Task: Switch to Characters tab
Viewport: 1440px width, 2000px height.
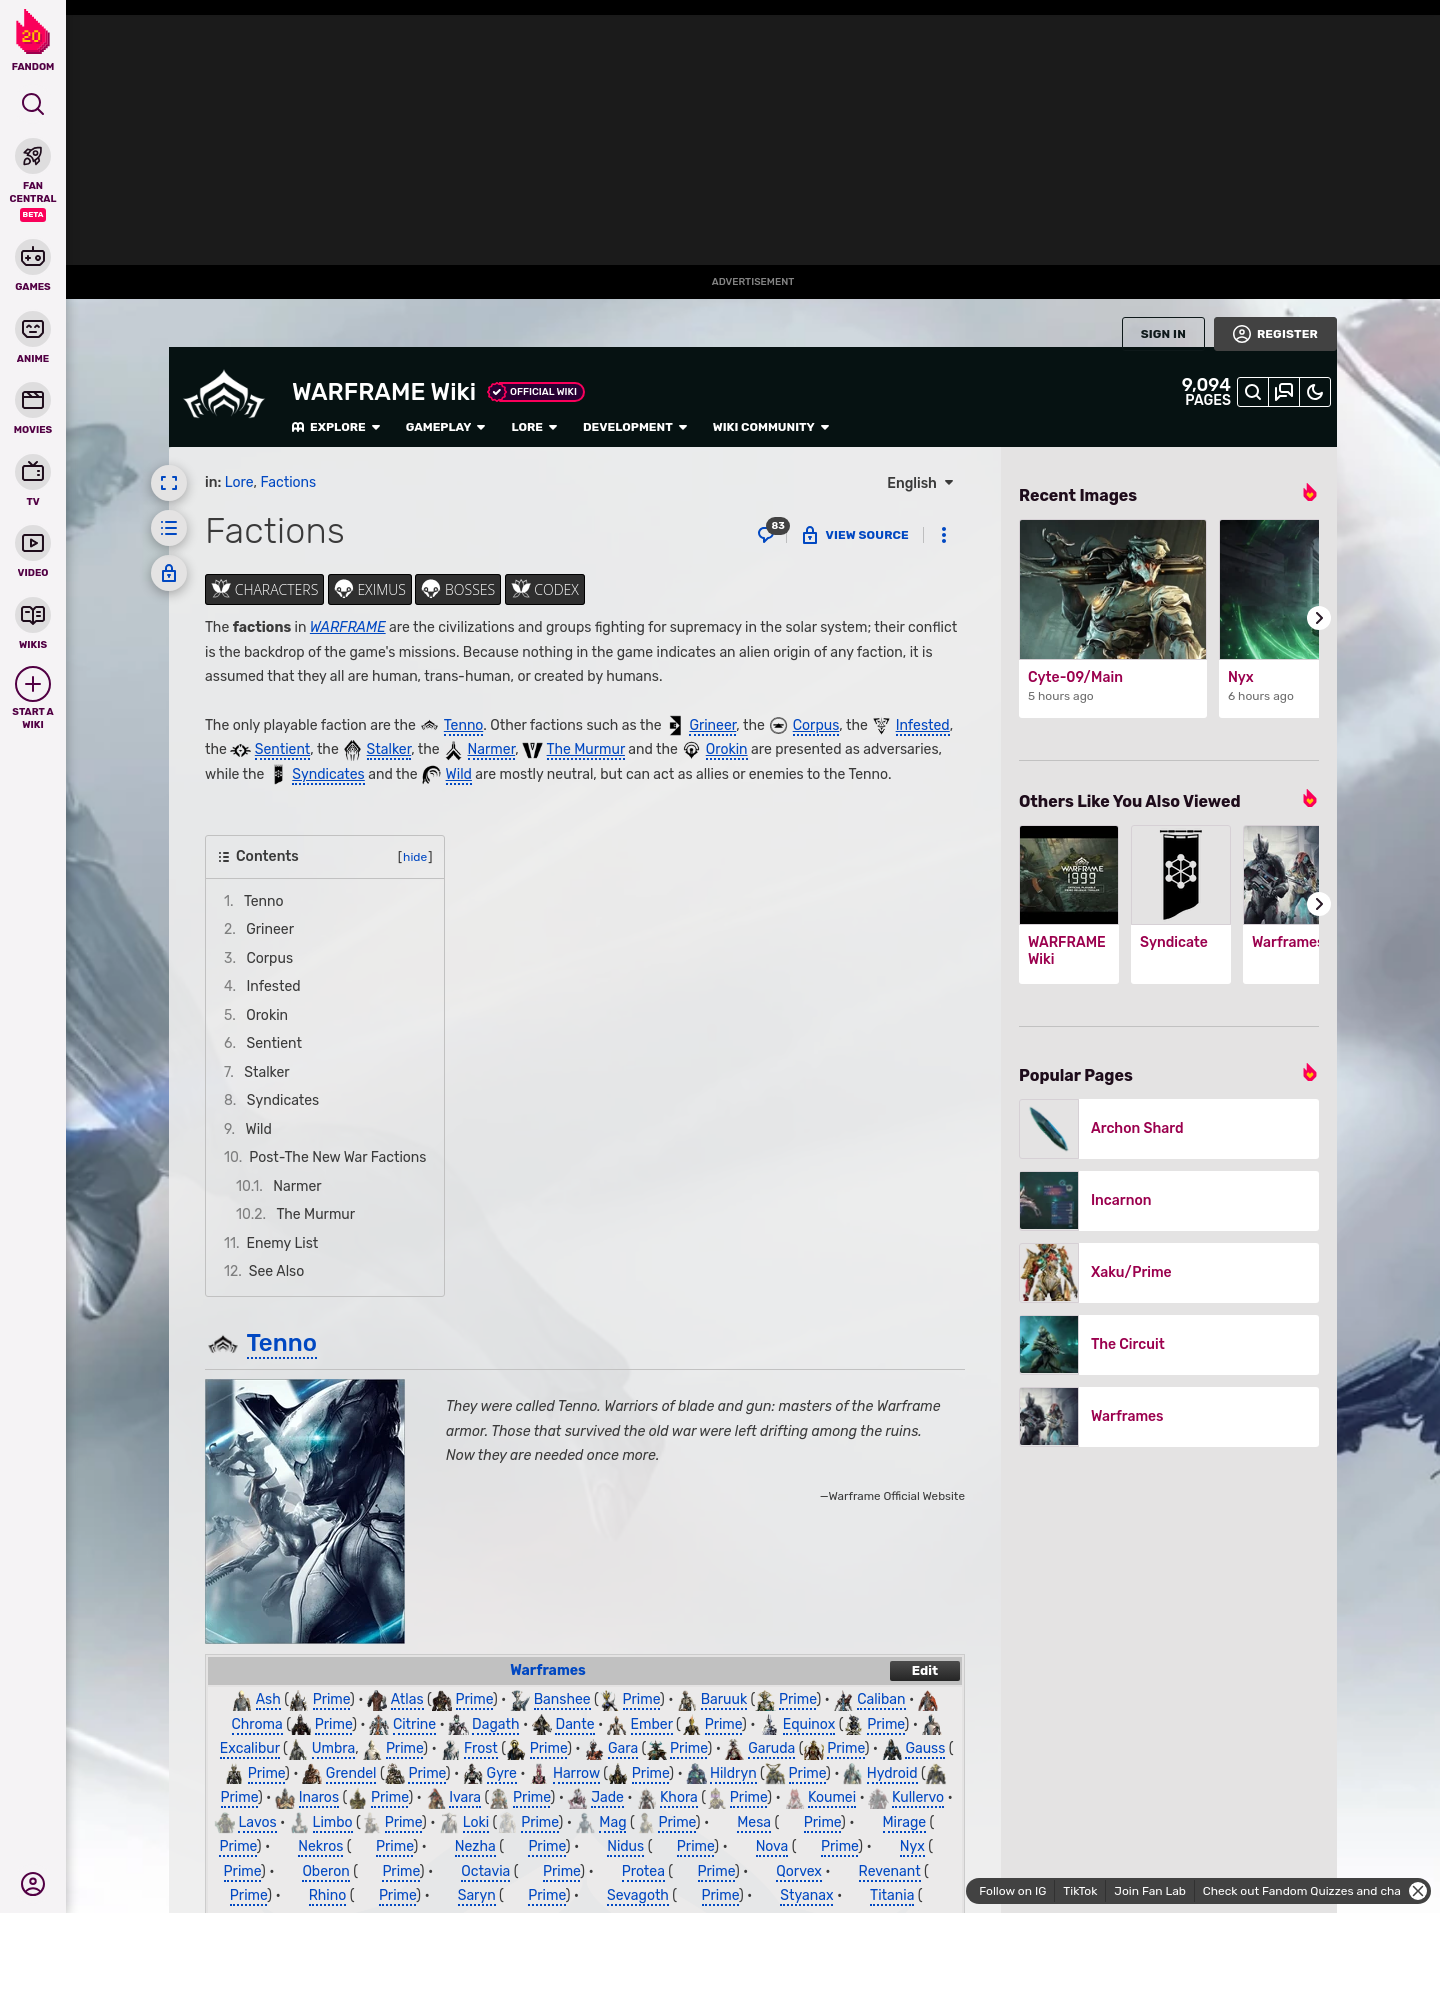Action: [264, 590]
